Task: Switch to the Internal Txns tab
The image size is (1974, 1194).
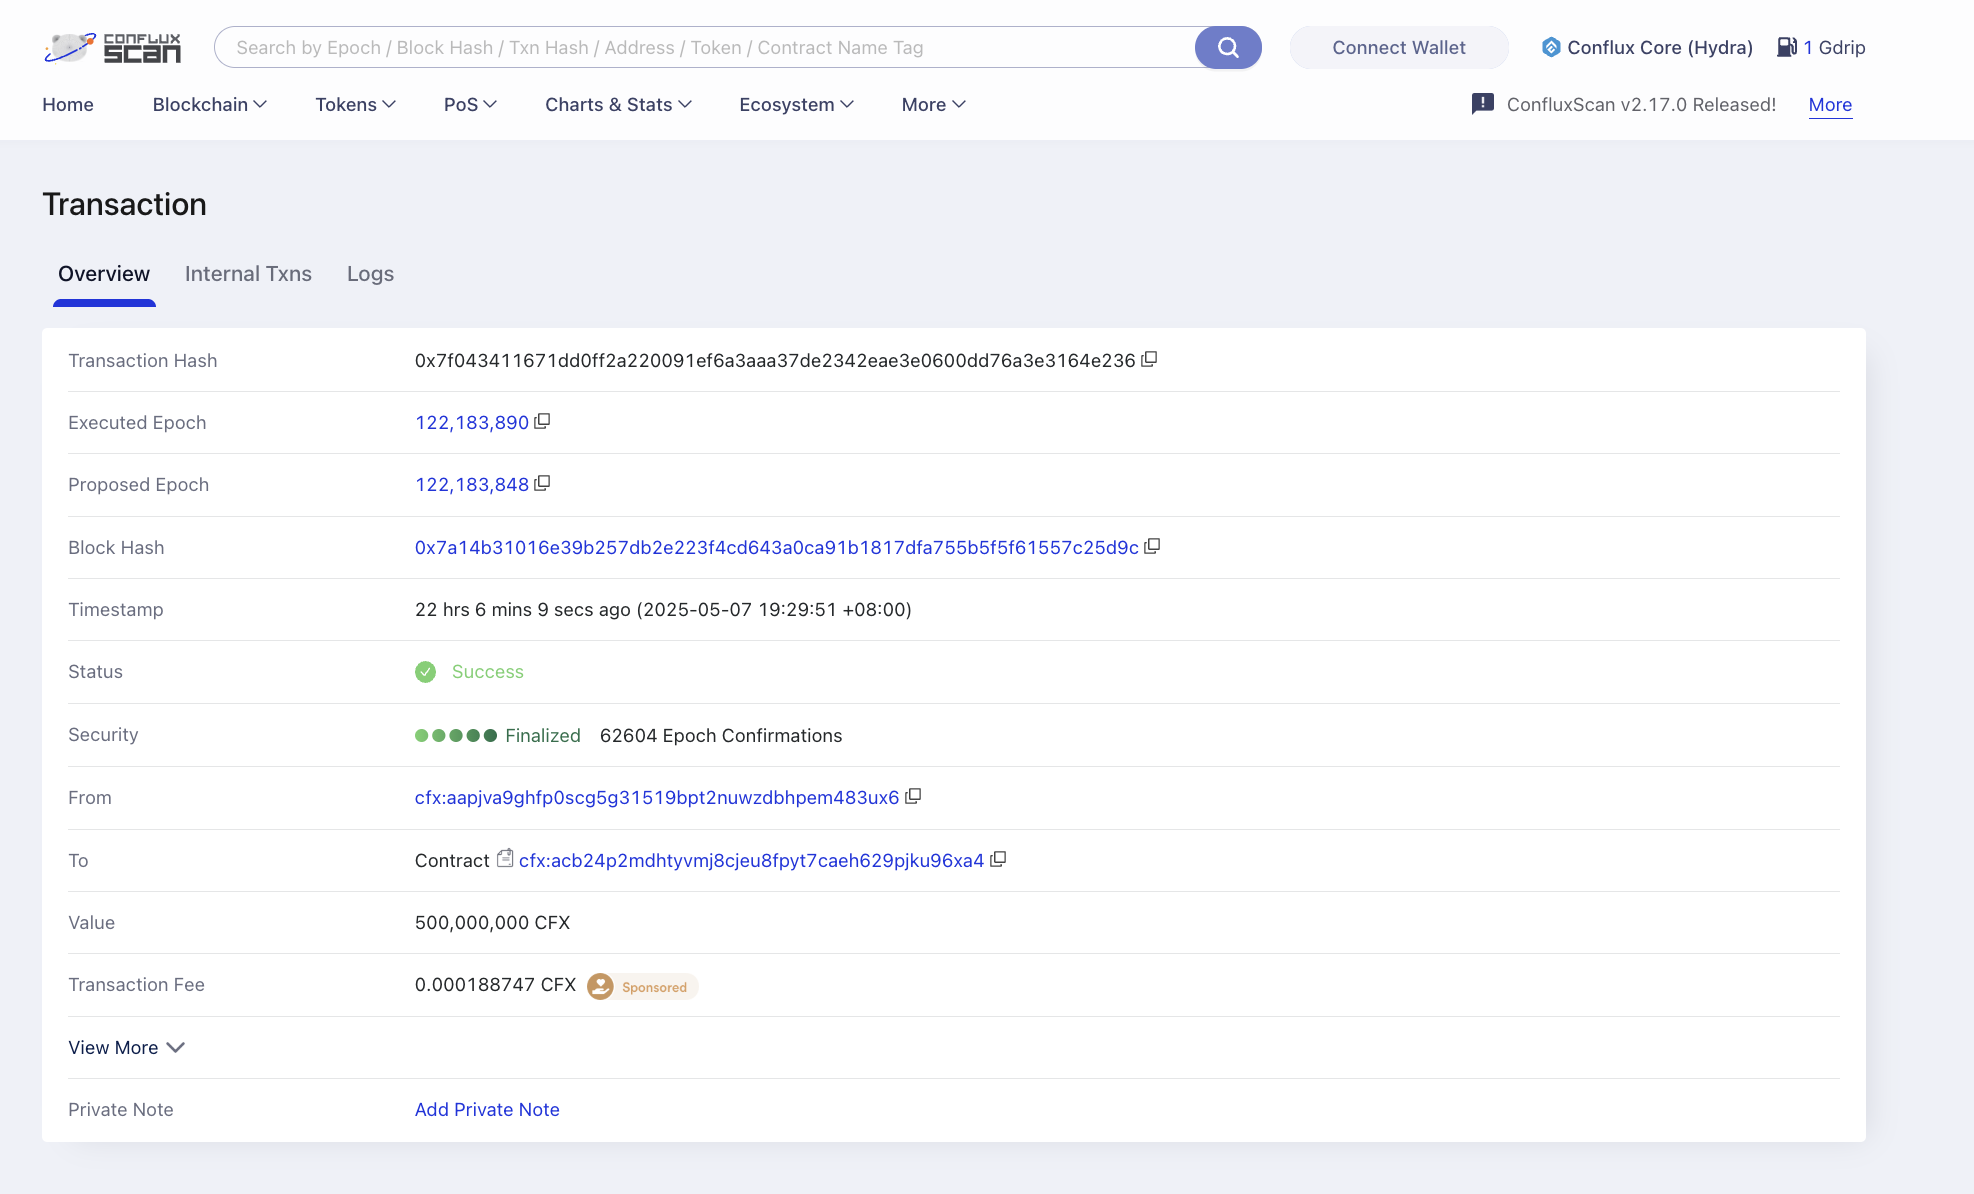Action: click(x=248, y=273)
